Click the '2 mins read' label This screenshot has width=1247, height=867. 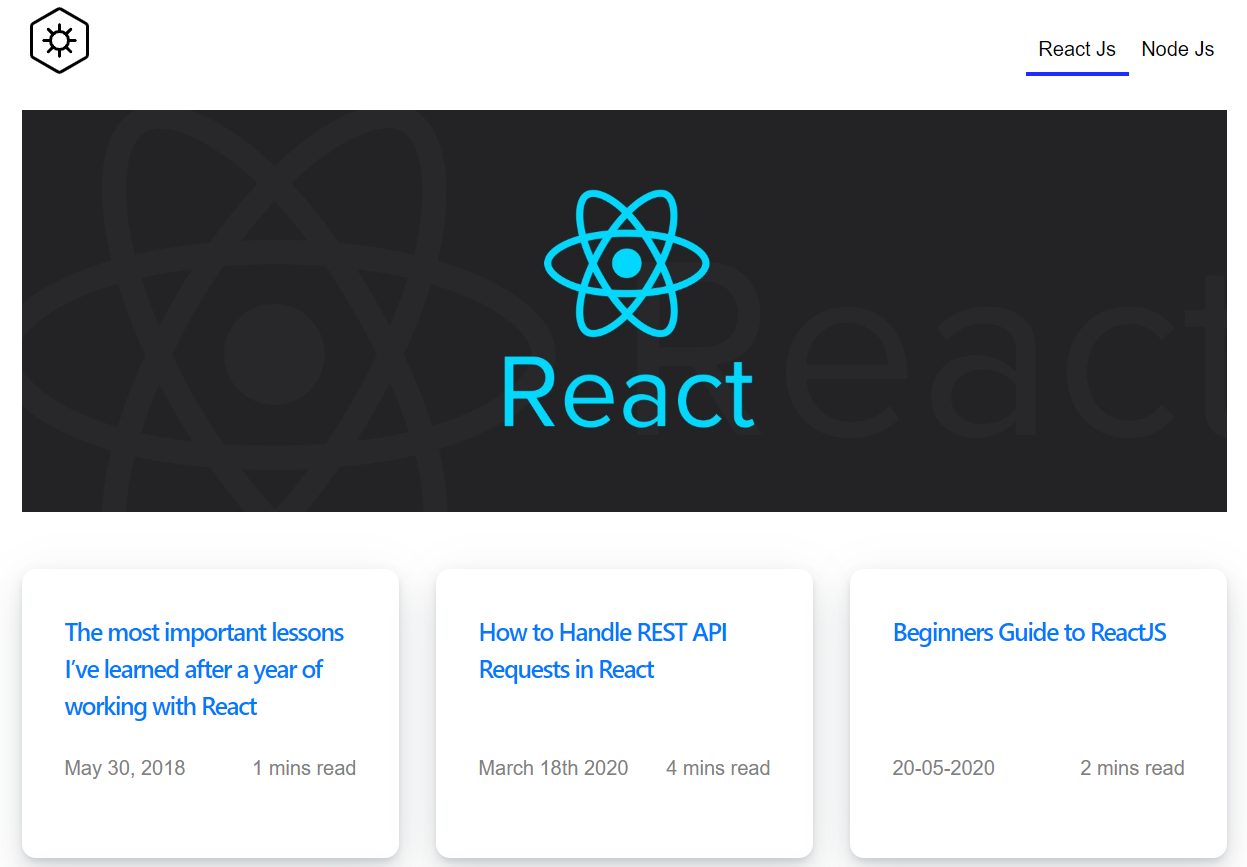pyautogui.click(x=1132, y=768)
